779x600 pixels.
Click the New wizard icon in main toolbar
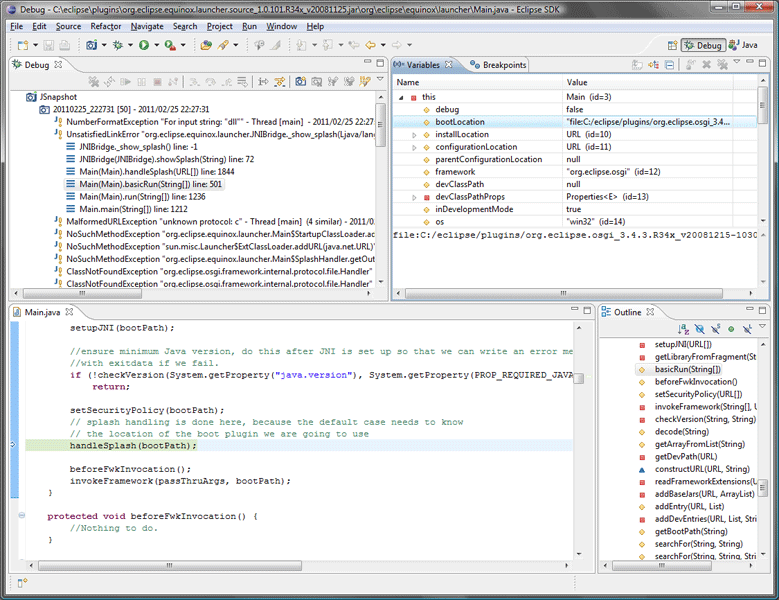click(x=22, y=45)
